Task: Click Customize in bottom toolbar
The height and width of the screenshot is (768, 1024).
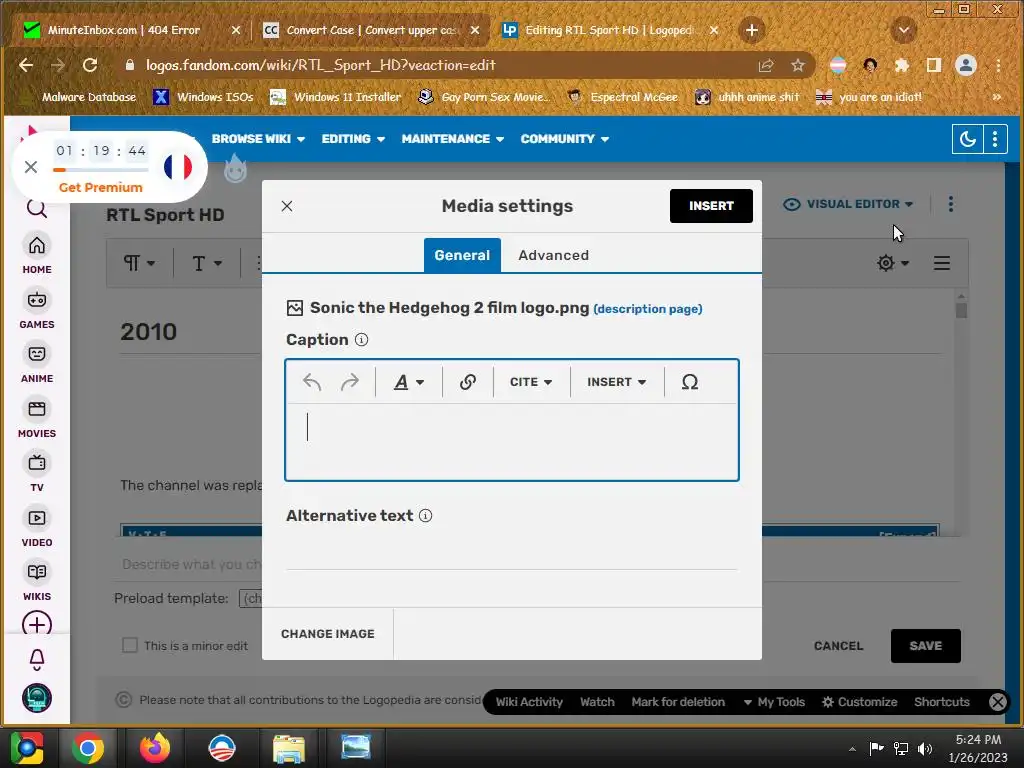Action: tap(859, 702)
